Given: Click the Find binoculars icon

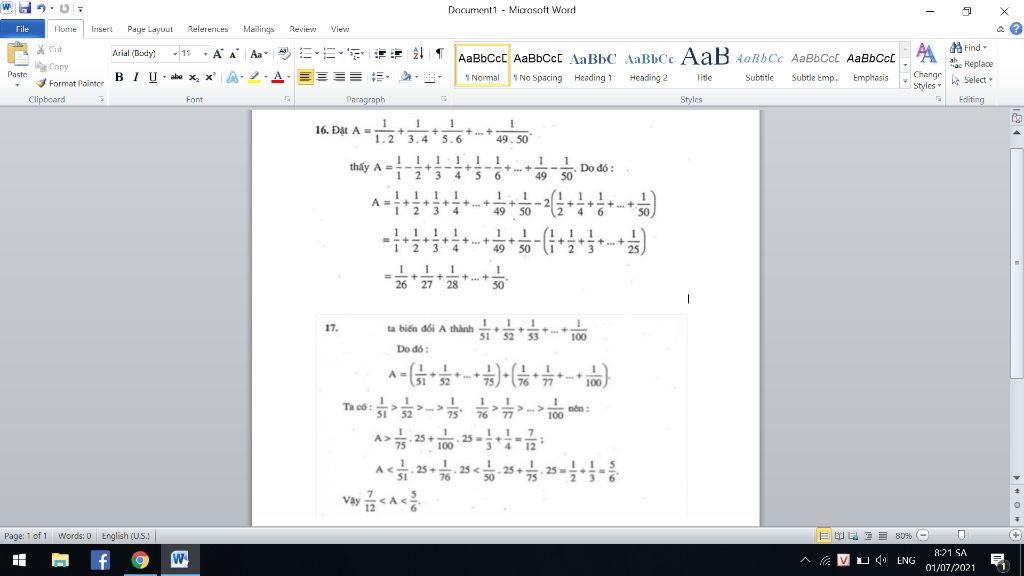Looking at the screenshot, I should pos(956,48).
